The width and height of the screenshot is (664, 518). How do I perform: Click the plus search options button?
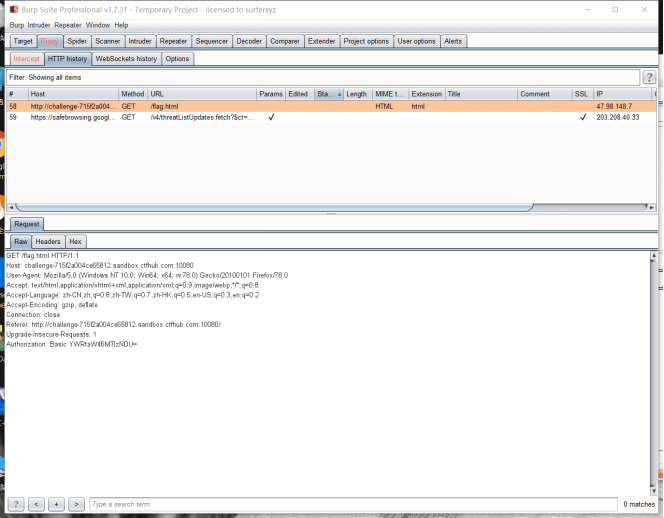pyautogui.click(x=56, y=504)
